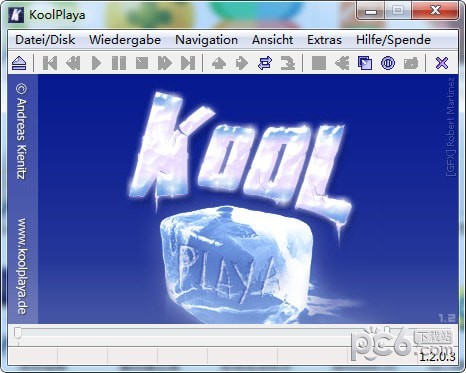The width and height of the screenshot is (466, 373).
Task: Open the Extras menu
Action: tap(324, 40)
